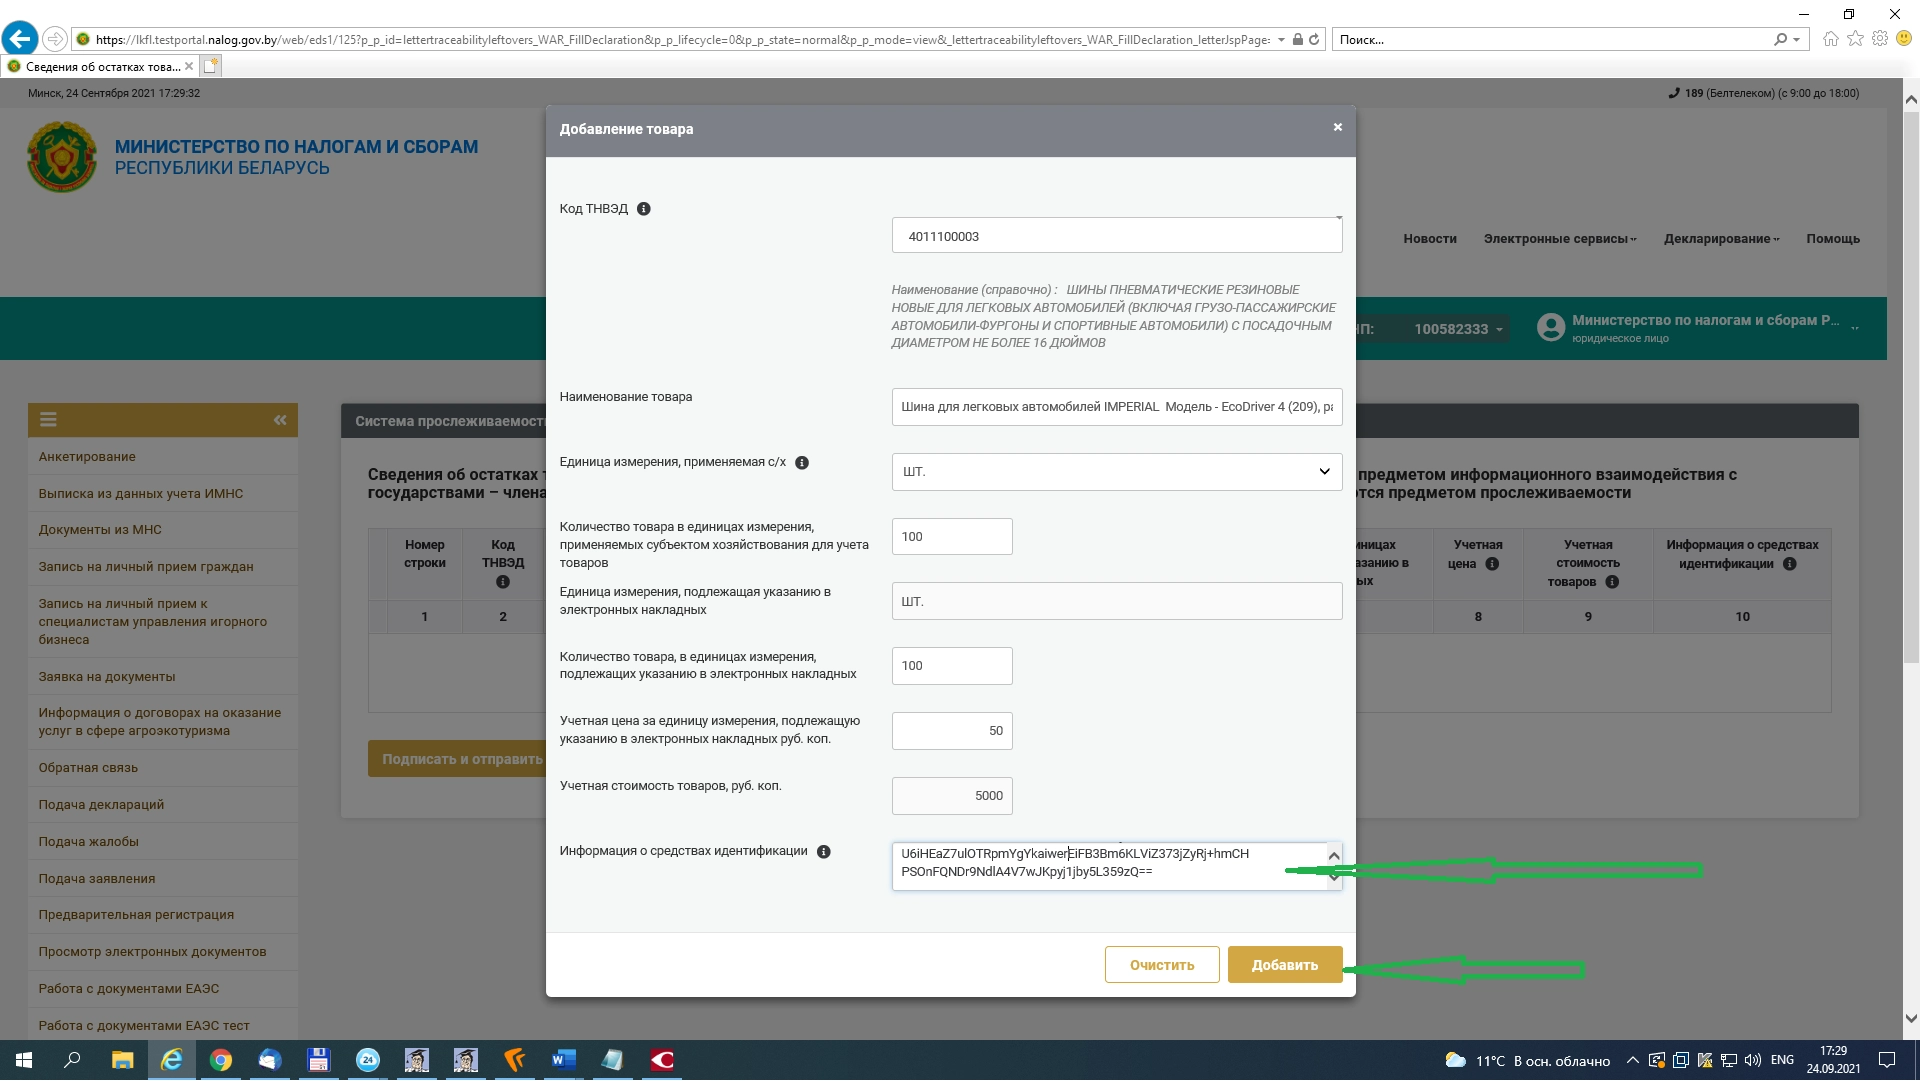Click the ENG language indicator
This screenshot has width=1920, height=1088.
pos(1782,1060)
